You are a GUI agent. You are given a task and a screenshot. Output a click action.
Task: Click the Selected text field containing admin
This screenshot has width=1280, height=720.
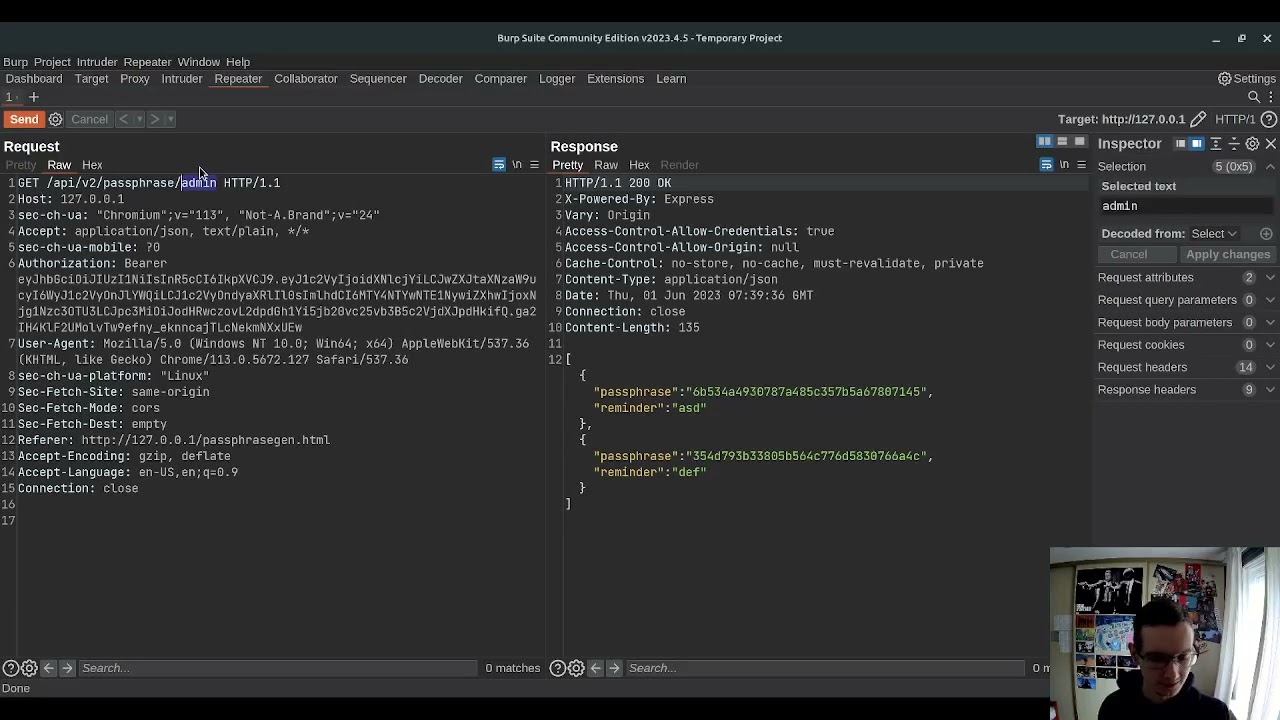[1186, 206]
